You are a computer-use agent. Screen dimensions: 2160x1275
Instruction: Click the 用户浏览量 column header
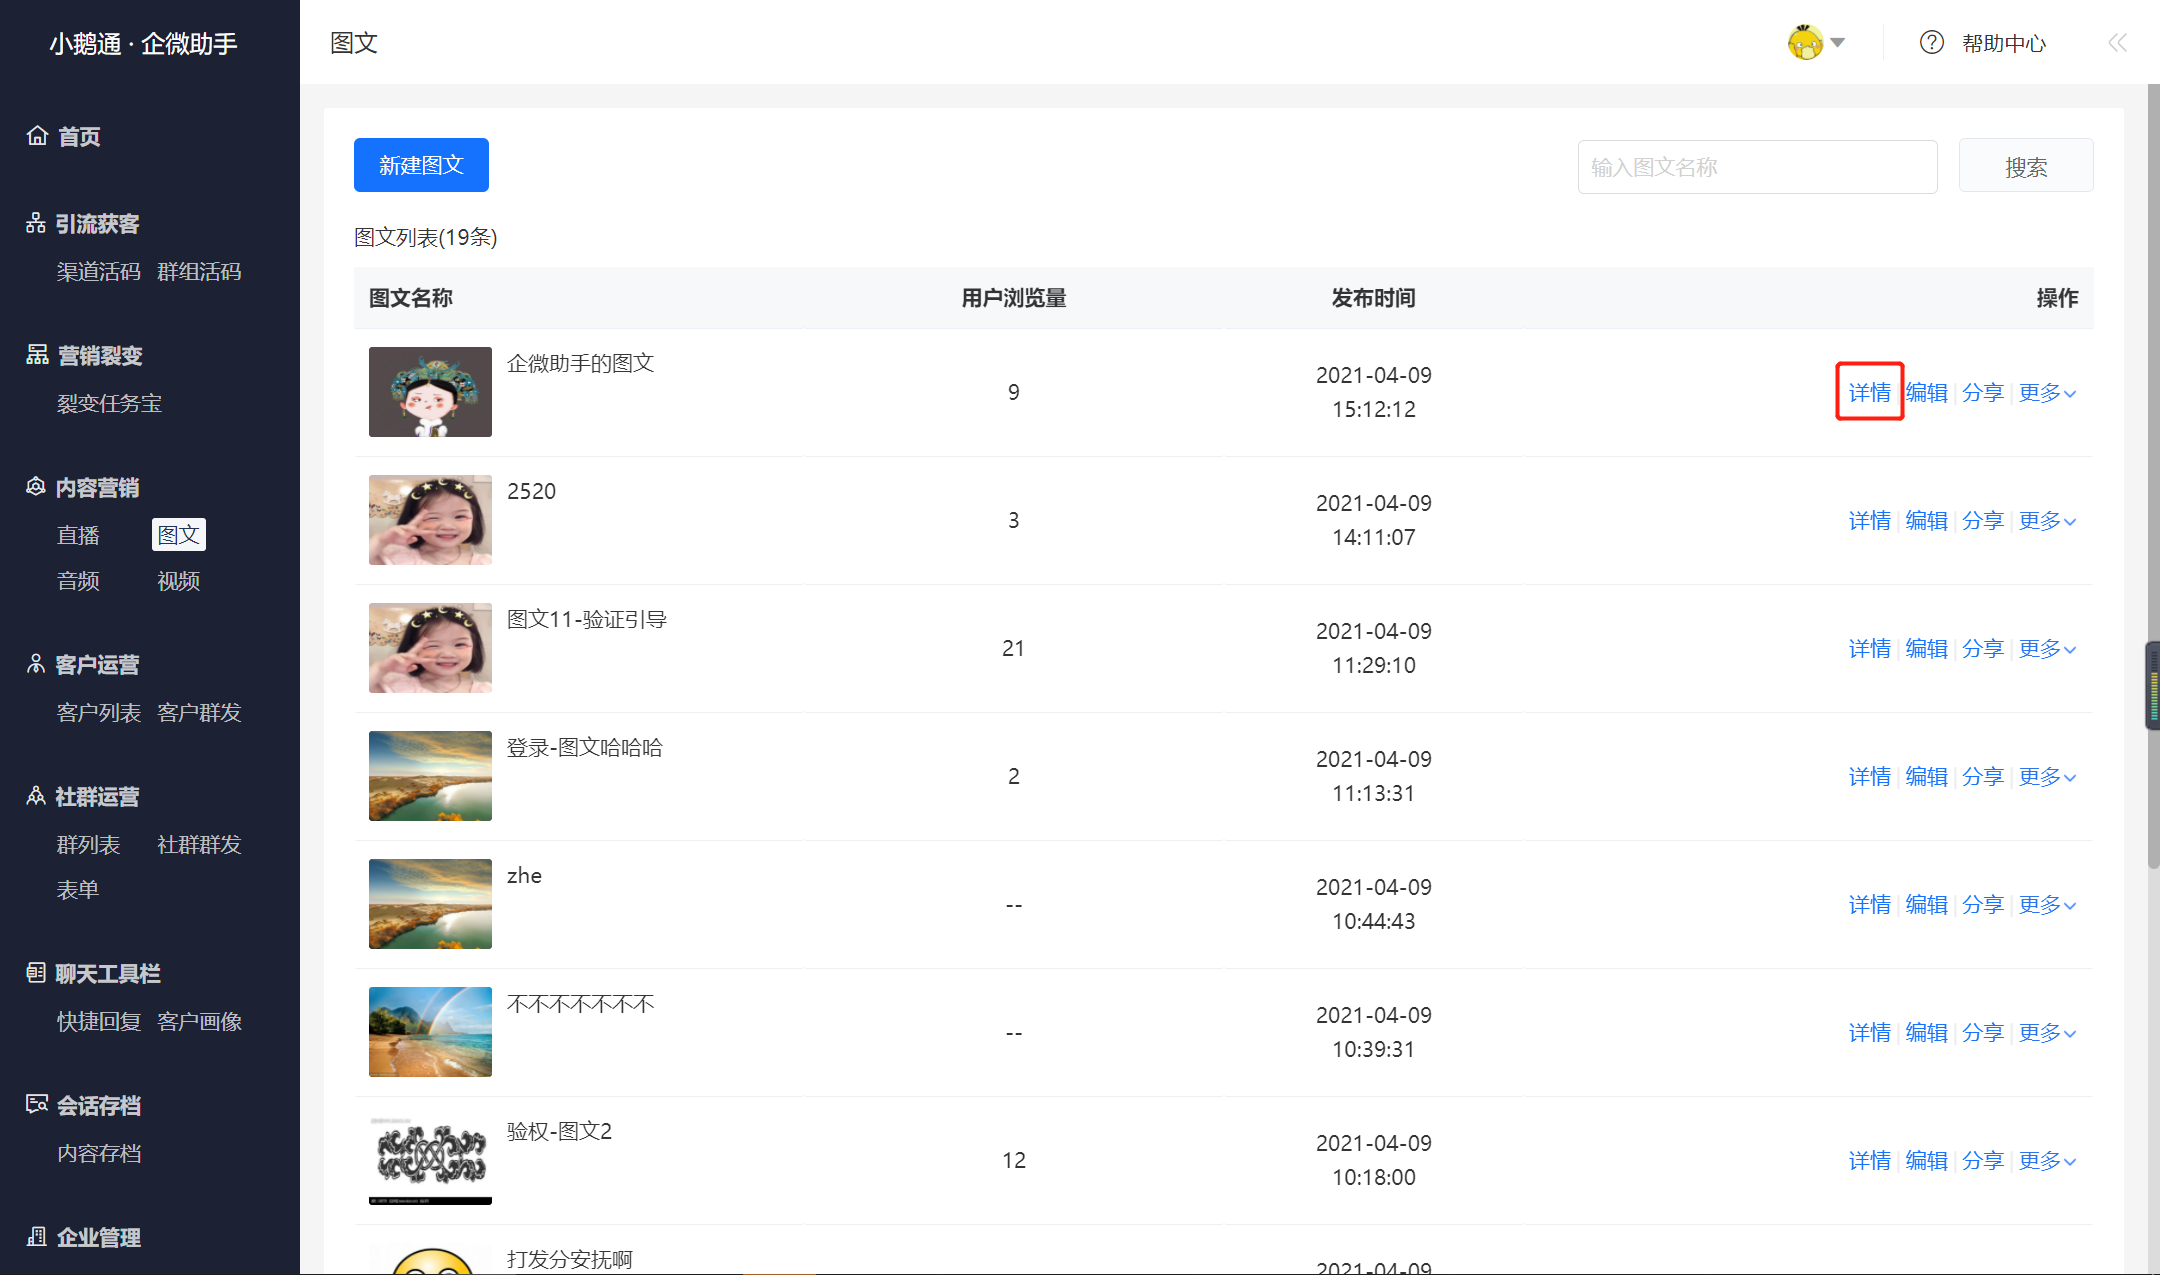pyautogui.click(x=1013, y=298)
